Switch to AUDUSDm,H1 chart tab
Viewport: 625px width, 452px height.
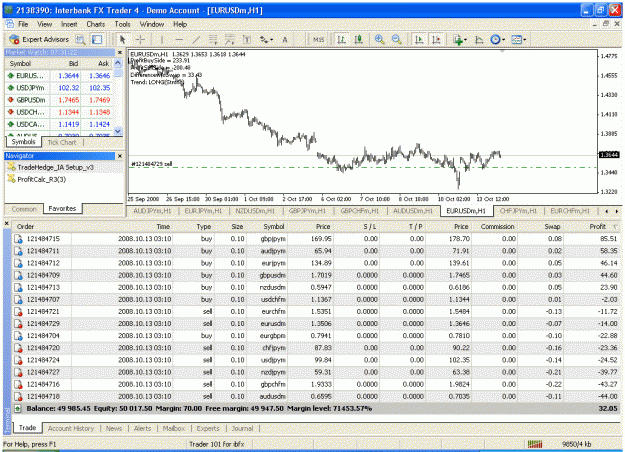(x=413, y=210)
